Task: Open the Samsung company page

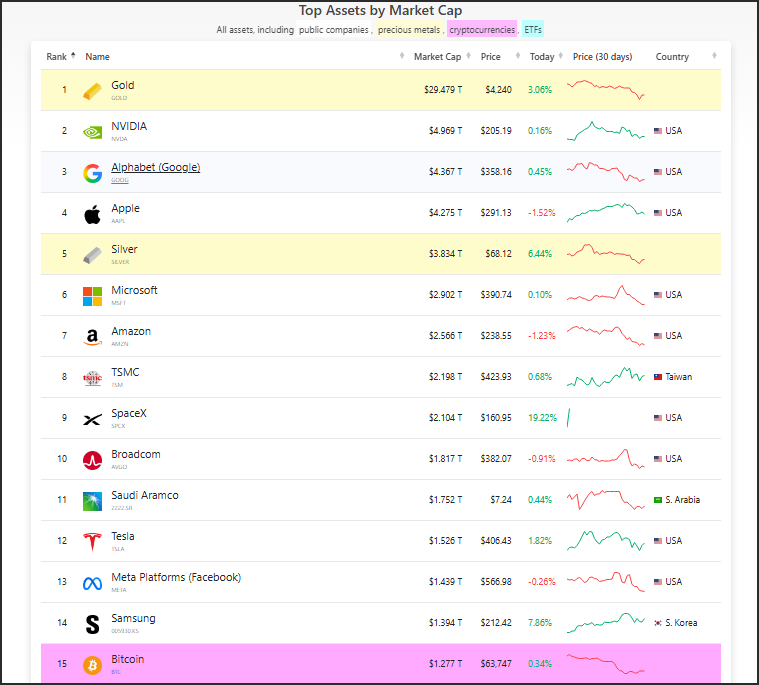Action: click(x=133, y=618)
